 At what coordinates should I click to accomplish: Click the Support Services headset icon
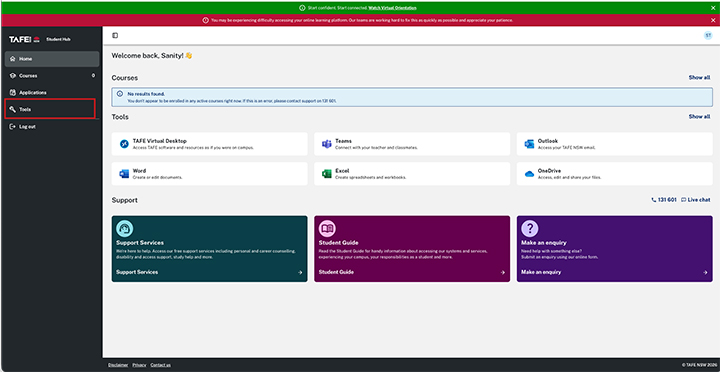[125, 228]
